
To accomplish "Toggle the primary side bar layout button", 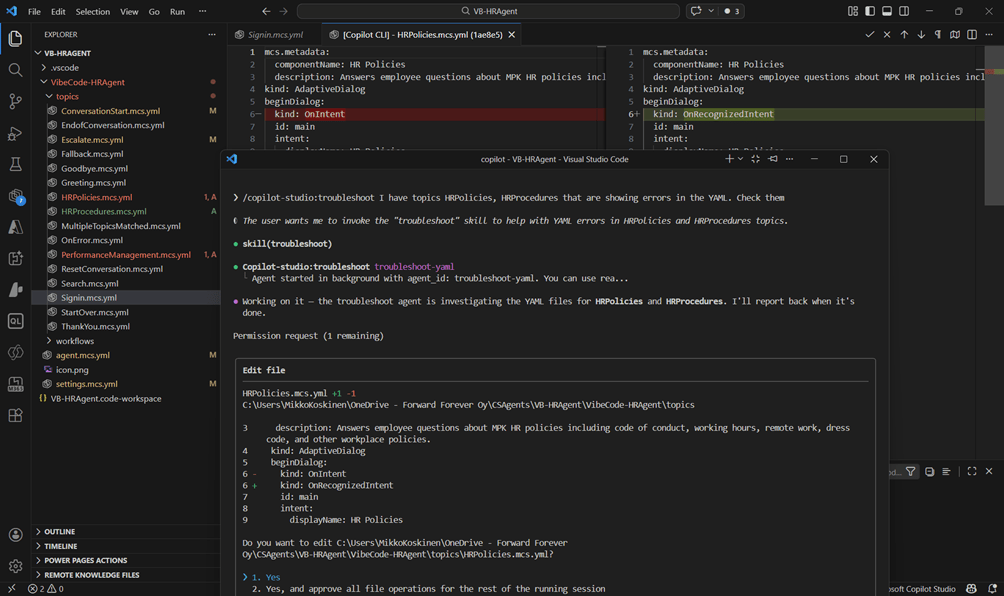I will tap(870, 11).
